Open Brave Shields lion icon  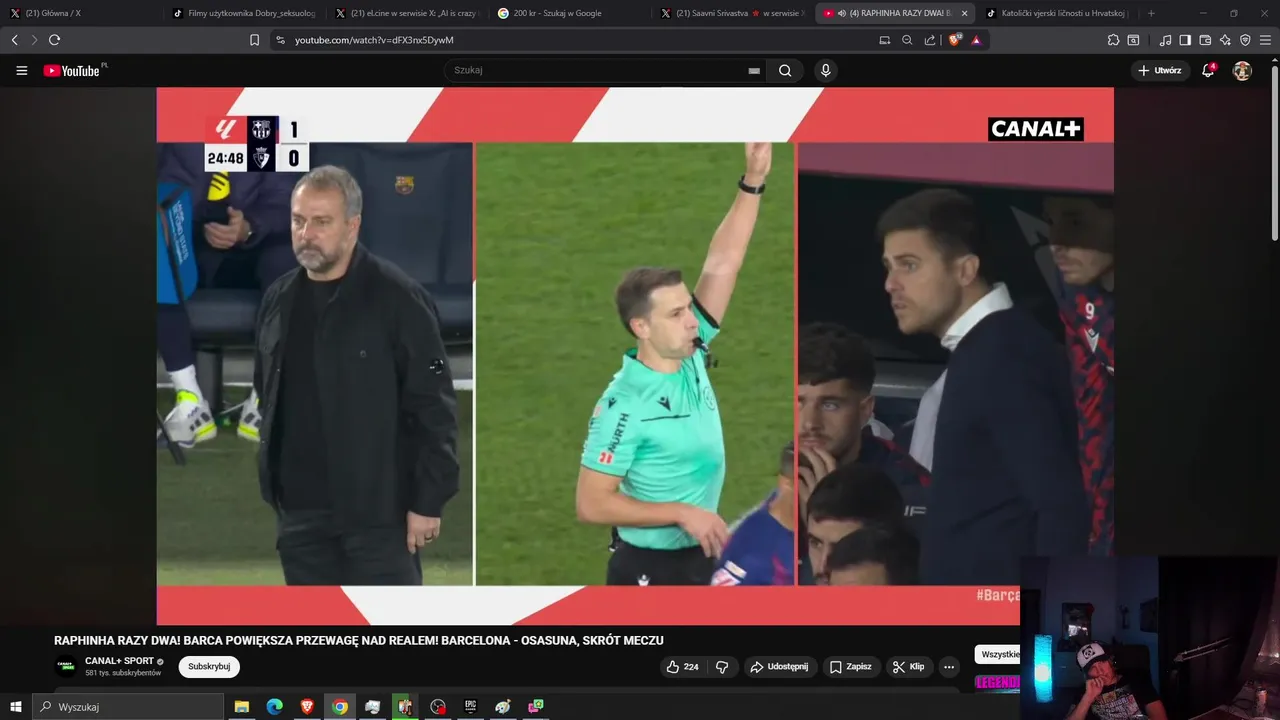955,40
